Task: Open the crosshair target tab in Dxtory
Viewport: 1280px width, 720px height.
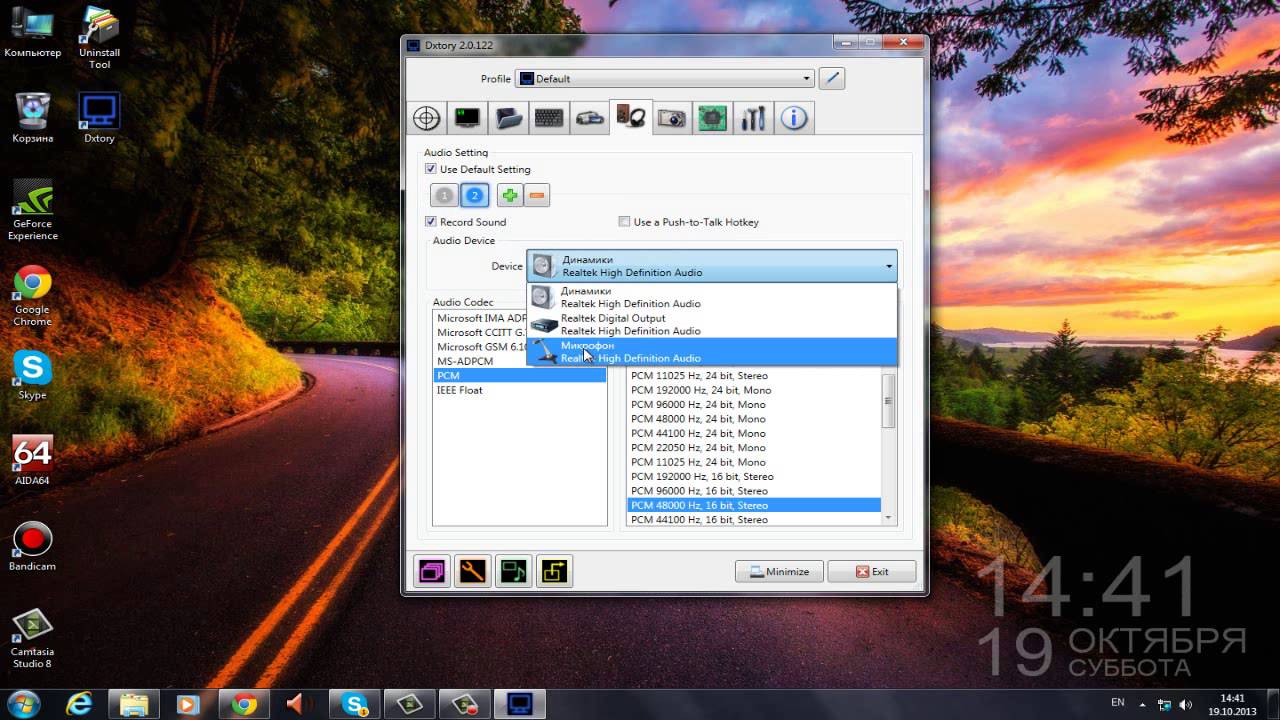Action: (427, 118)
